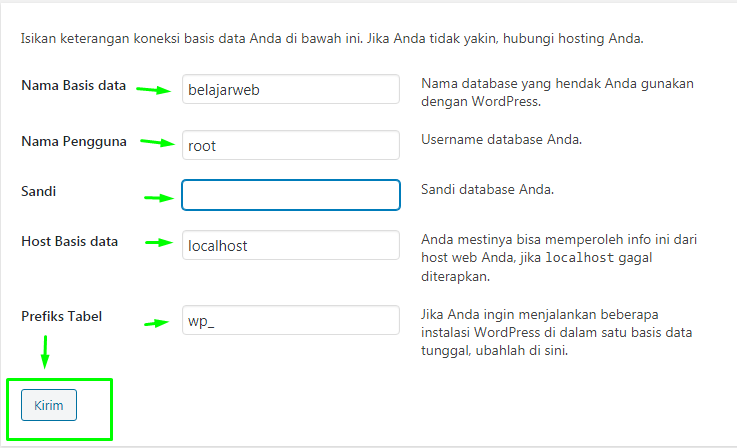The height and width of the screenshot is (448, 737).
Task: Click the green arrow pointing to belajarweb field
Action: click(x=153, y=89)
